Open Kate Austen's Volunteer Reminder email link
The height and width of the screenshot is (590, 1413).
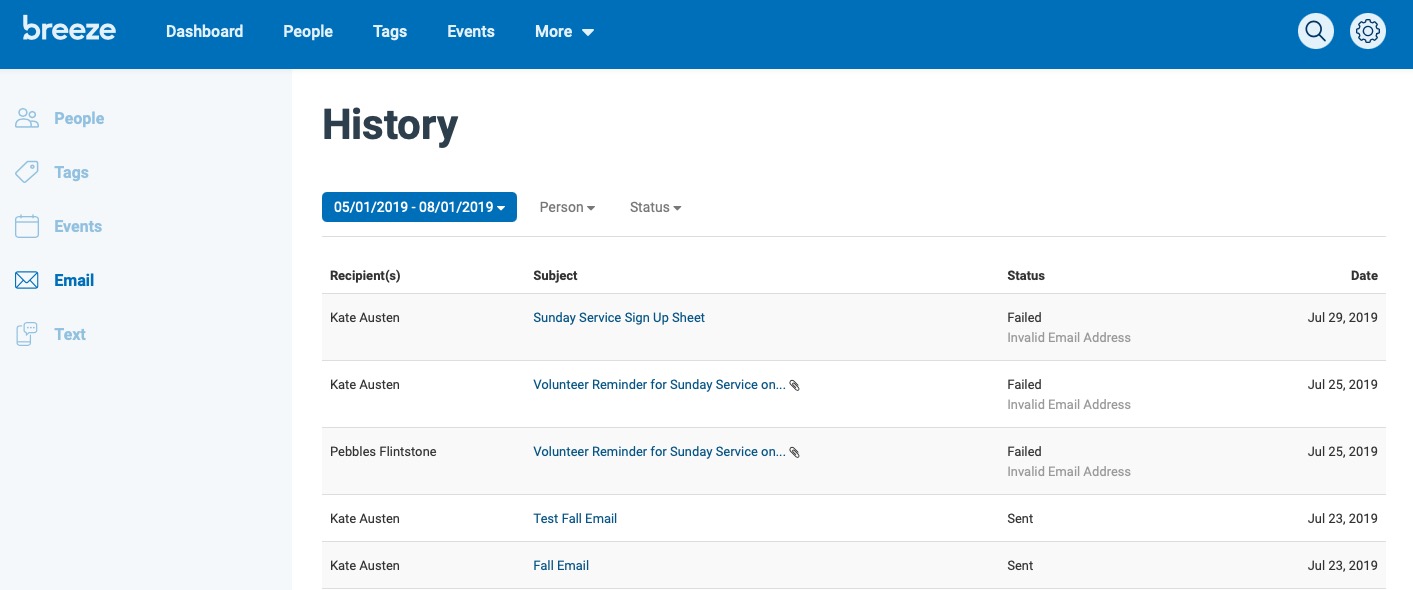(659, 385)
